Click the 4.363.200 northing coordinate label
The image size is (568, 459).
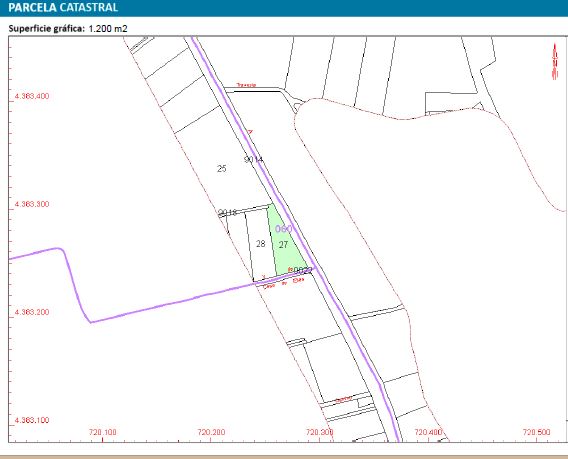coord(32,312)
